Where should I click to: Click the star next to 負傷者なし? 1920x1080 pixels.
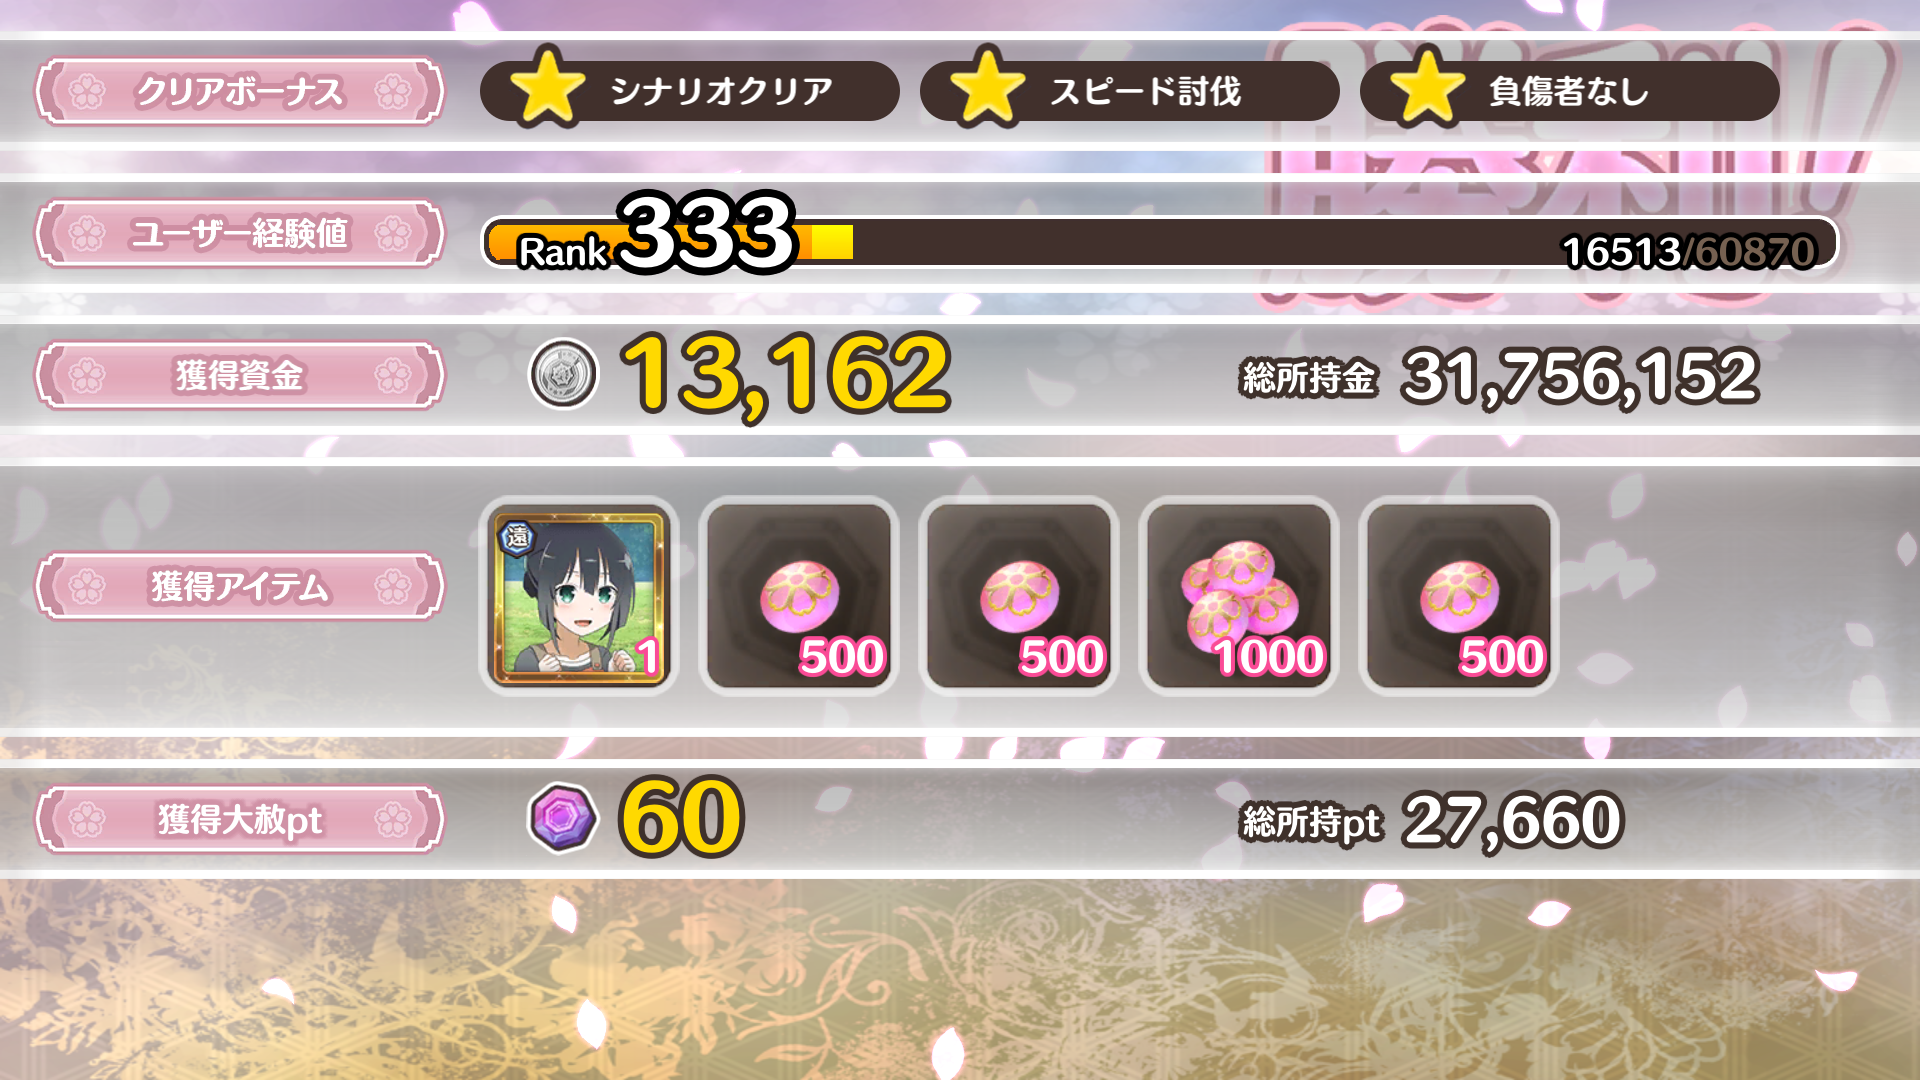click(x=1427, y=87)
